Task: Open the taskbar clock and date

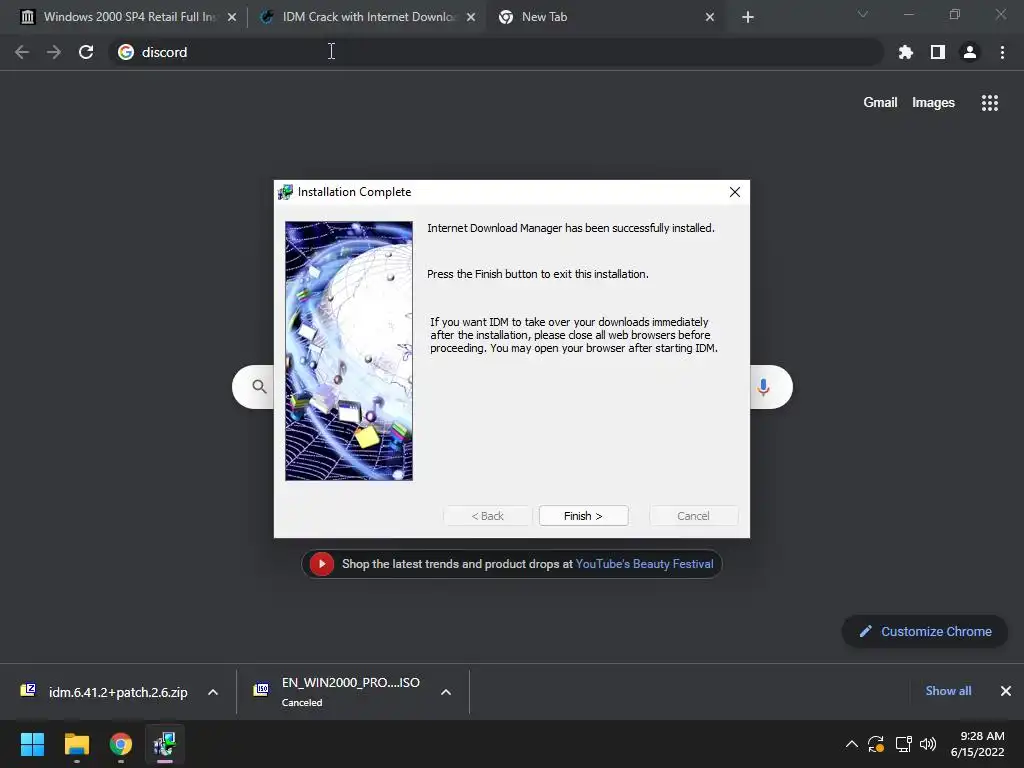Action: pos(978,744)
